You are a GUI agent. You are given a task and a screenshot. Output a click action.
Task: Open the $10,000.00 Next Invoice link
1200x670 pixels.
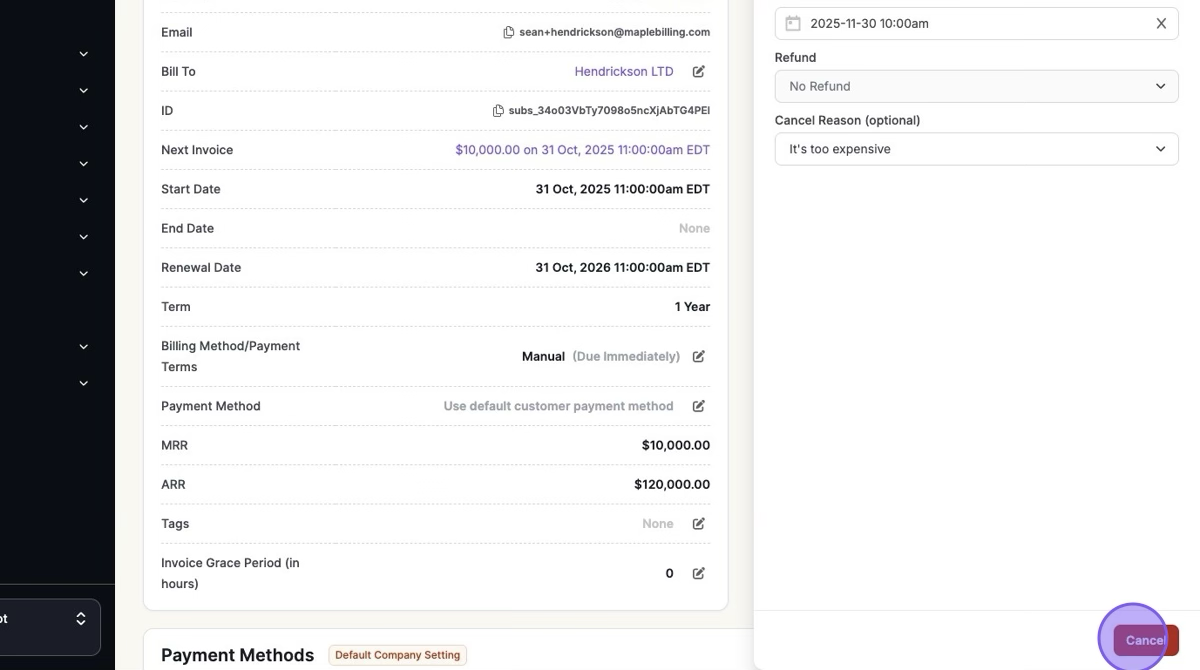582,150
